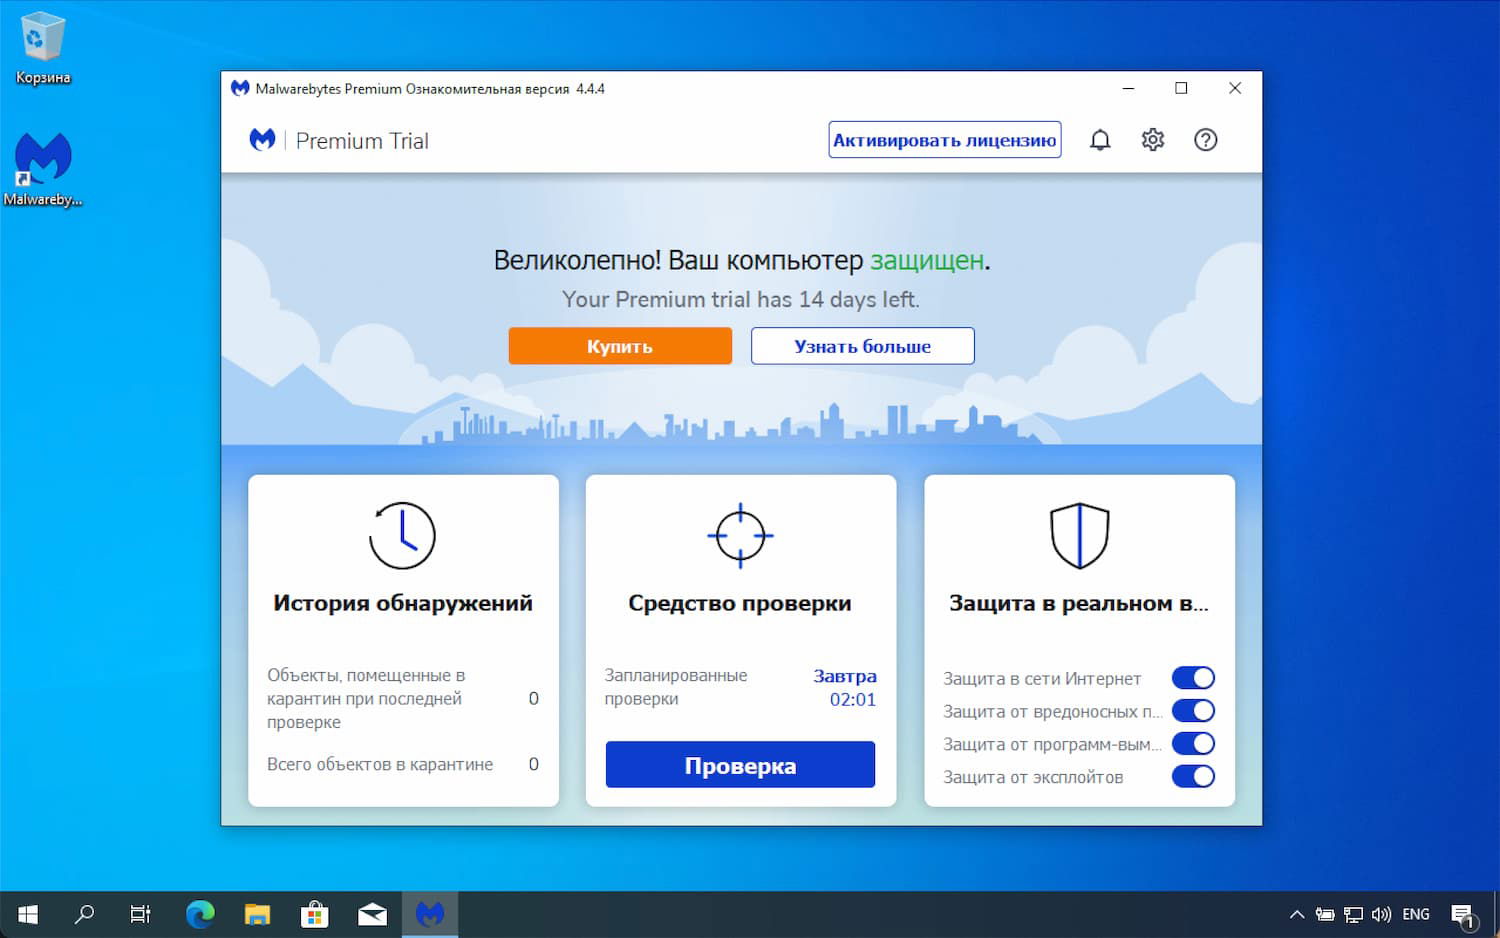
Task: Show hidden tray icons chevron
Action: click(1297, 914)
